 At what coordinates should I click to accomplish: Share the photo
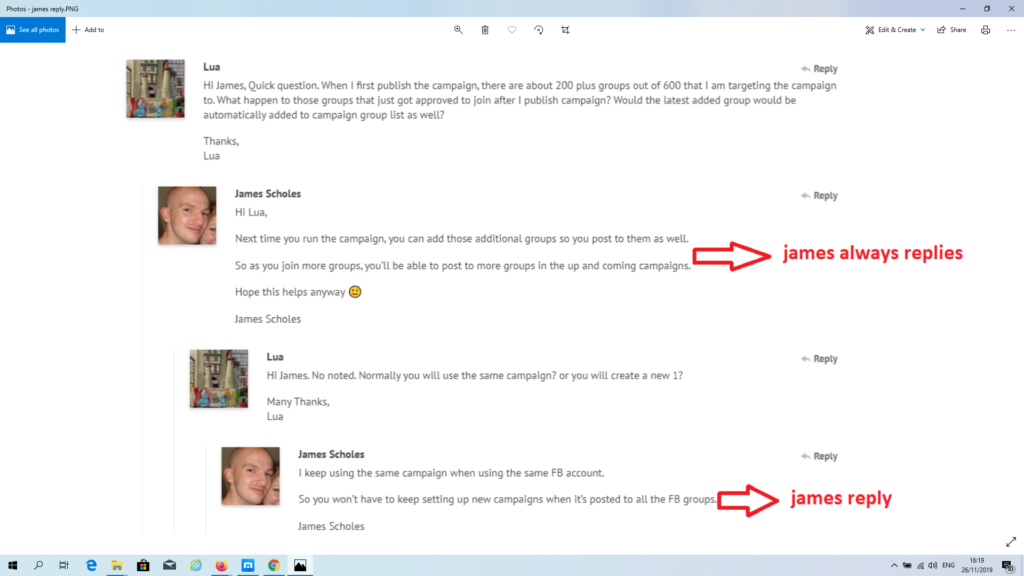(952, 30)
